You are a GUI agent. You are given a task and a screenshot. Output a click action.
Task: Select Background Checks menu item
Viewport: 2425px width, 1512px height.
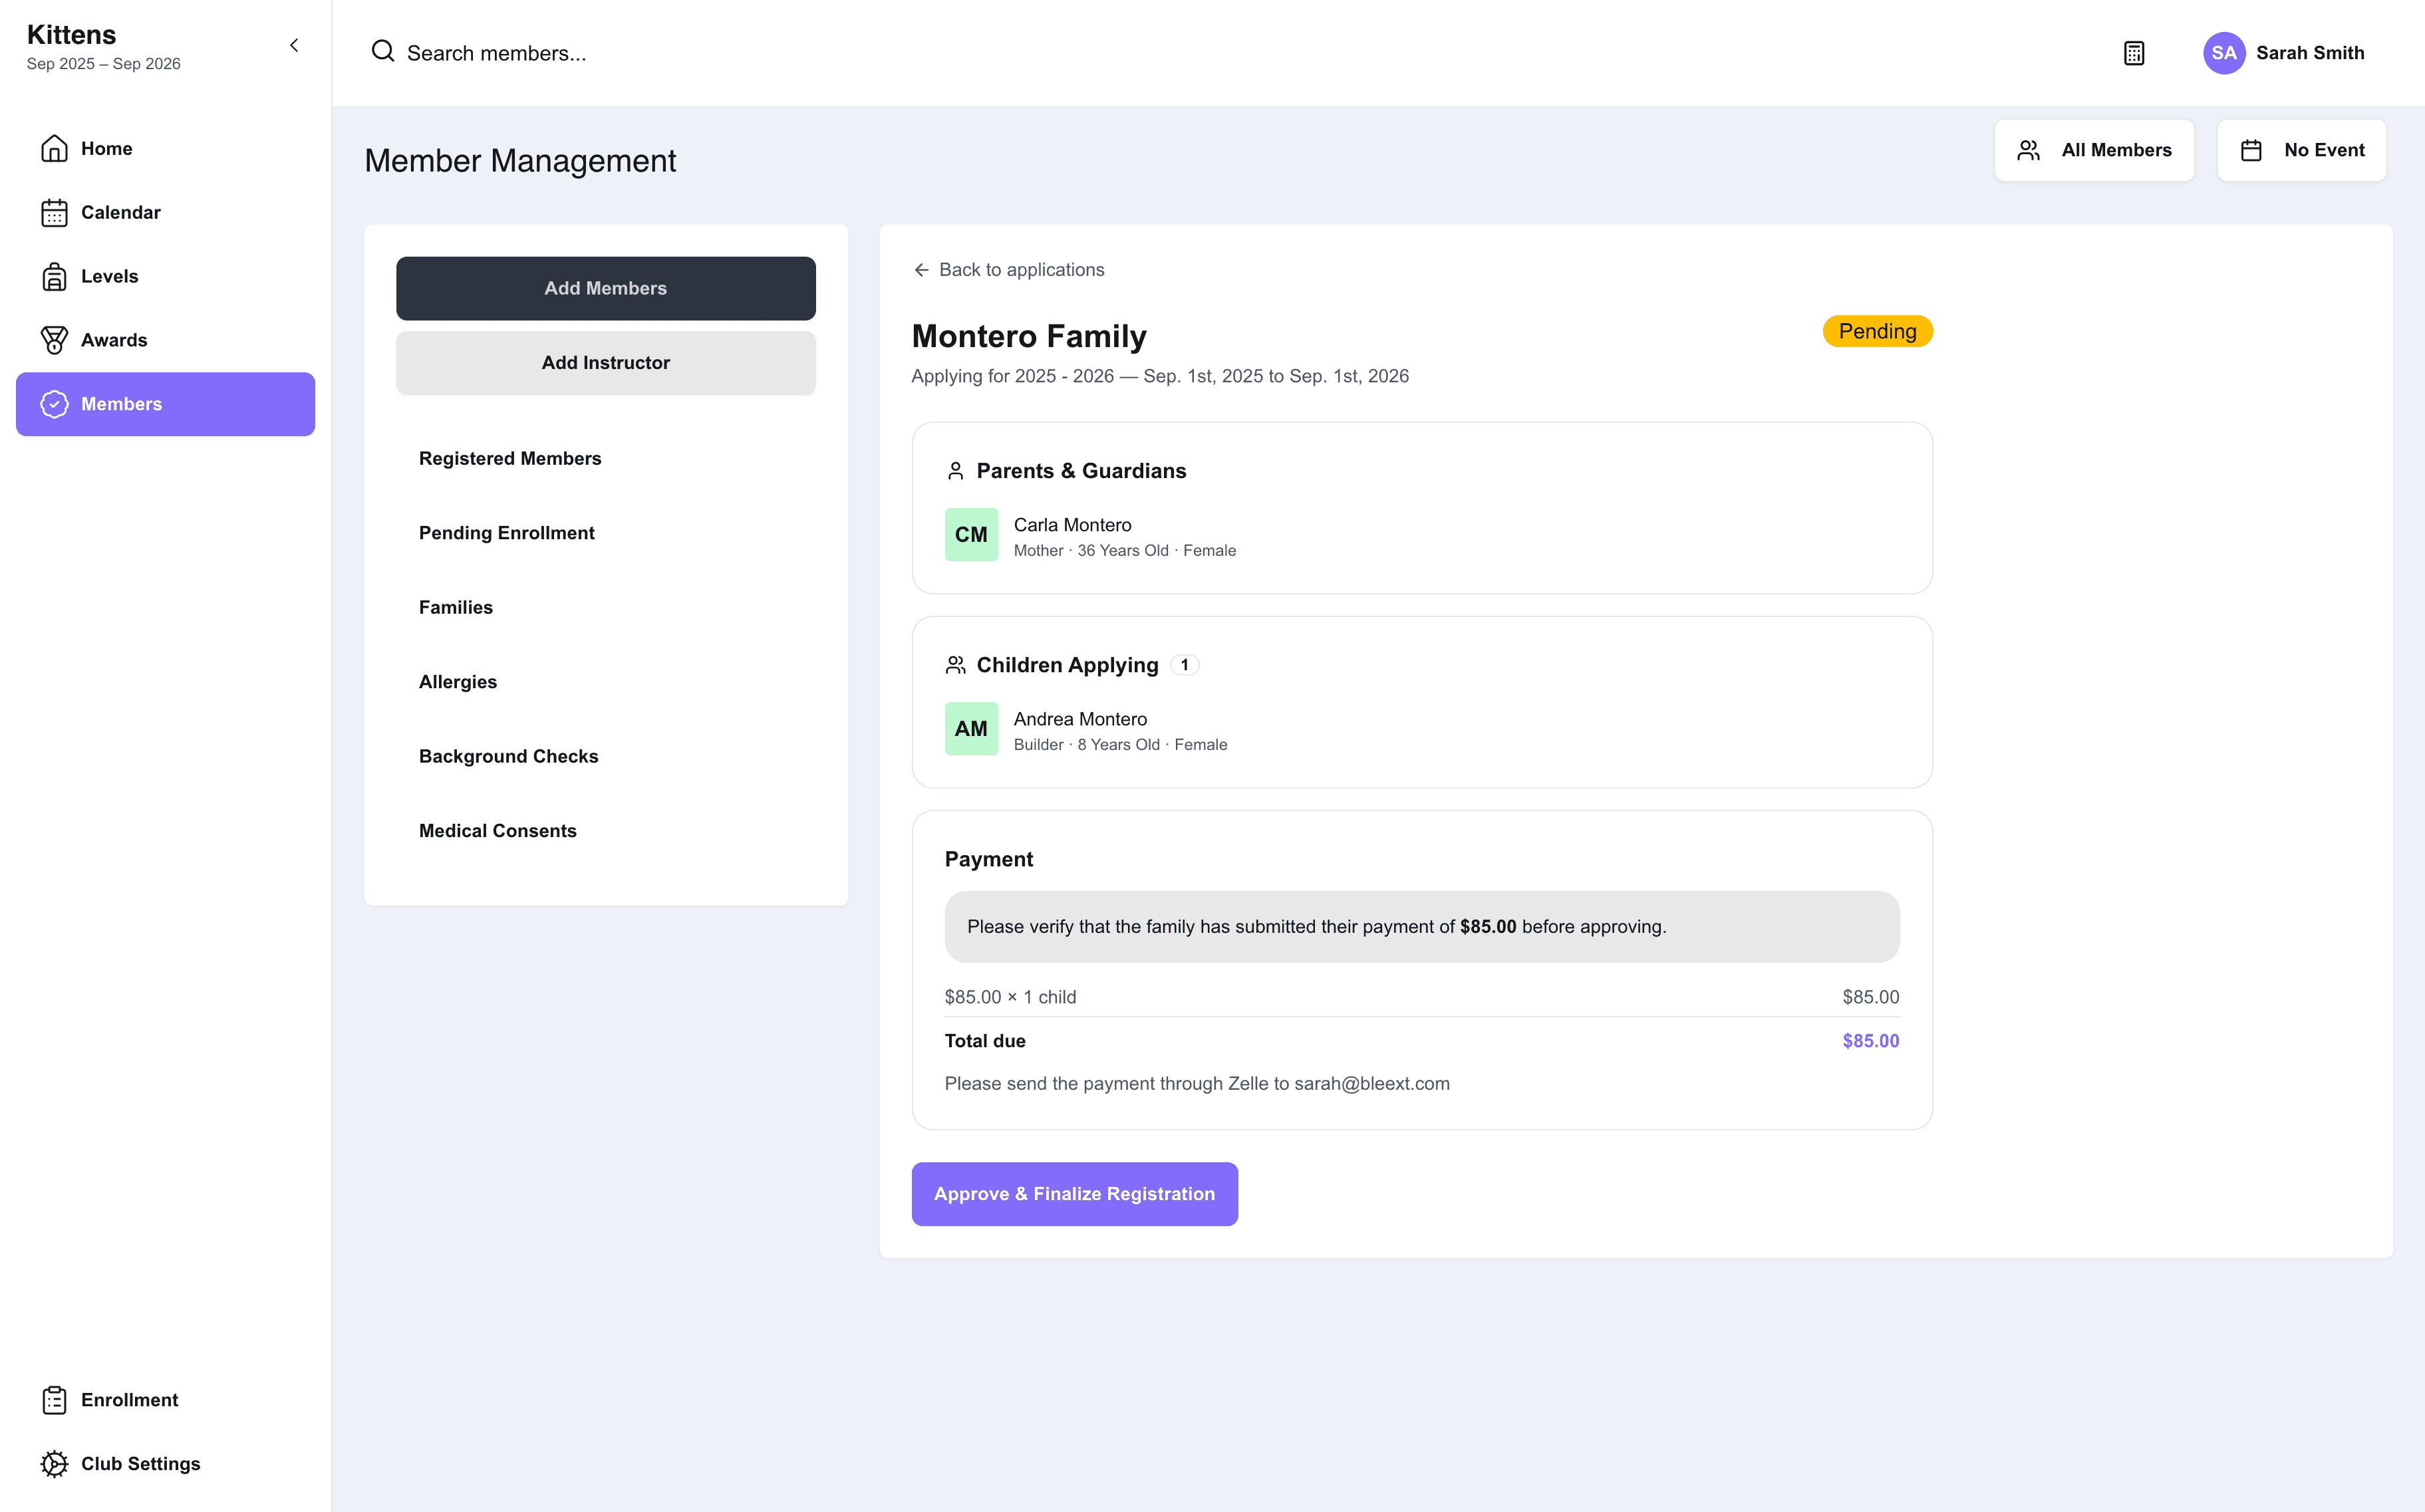coord(508,756)
